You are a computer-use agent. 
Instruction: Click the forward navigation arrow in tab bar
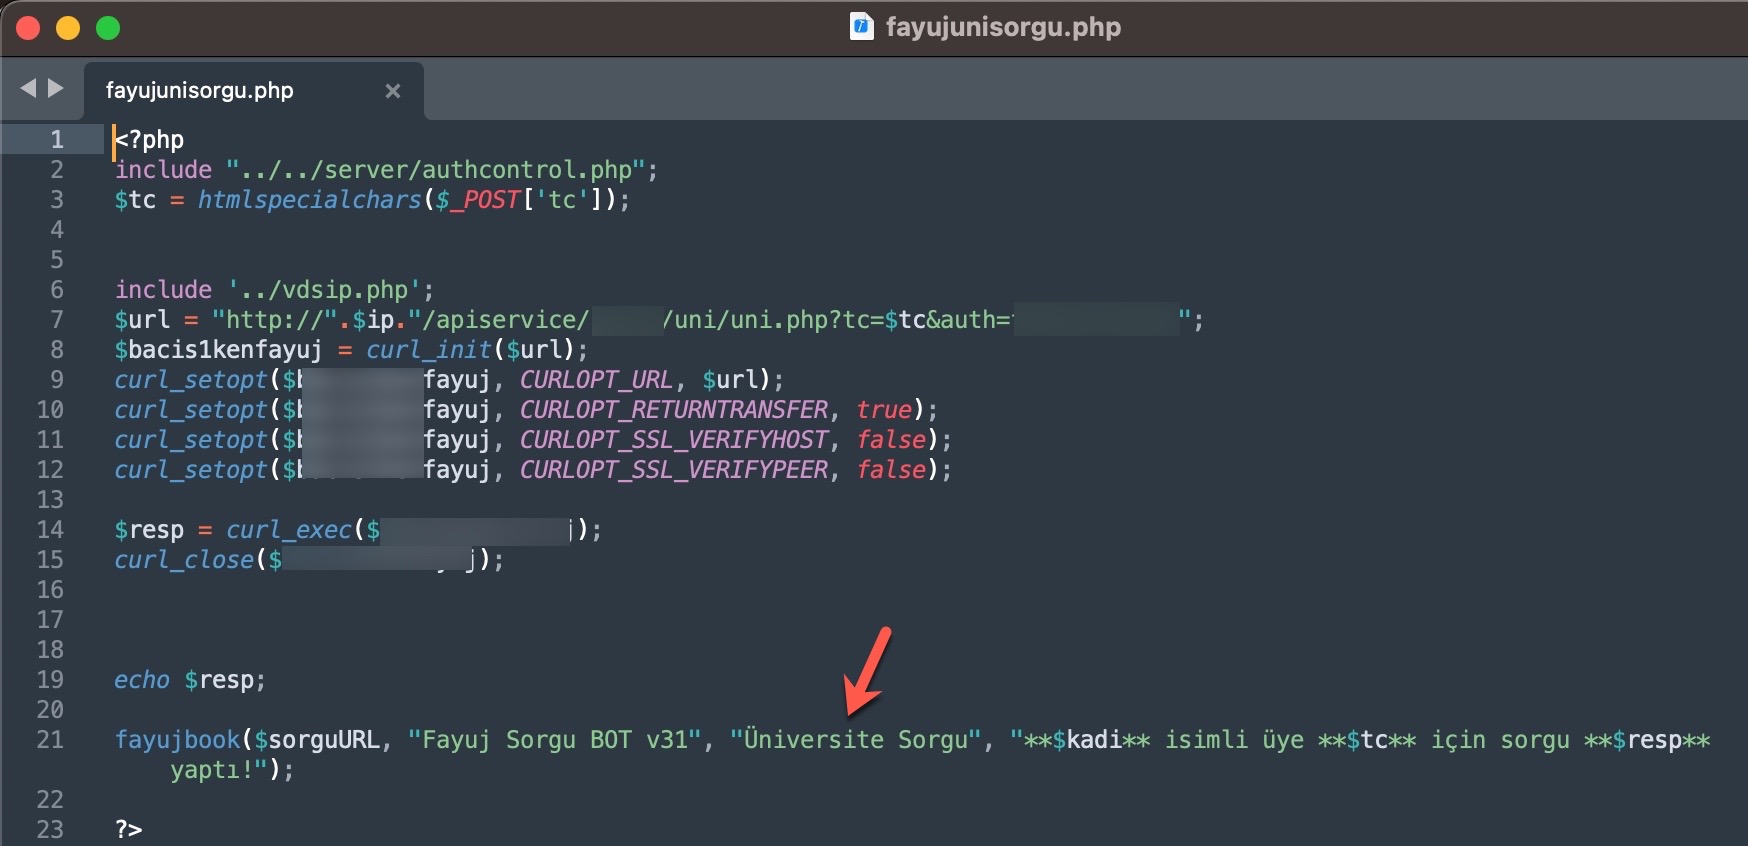(56, 89)
